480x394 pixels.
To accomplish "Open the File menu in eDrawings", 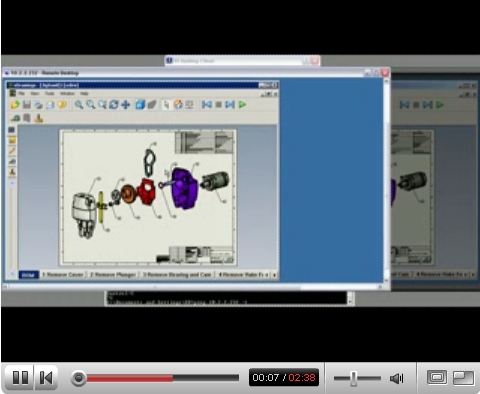I will tap(22, 94).
